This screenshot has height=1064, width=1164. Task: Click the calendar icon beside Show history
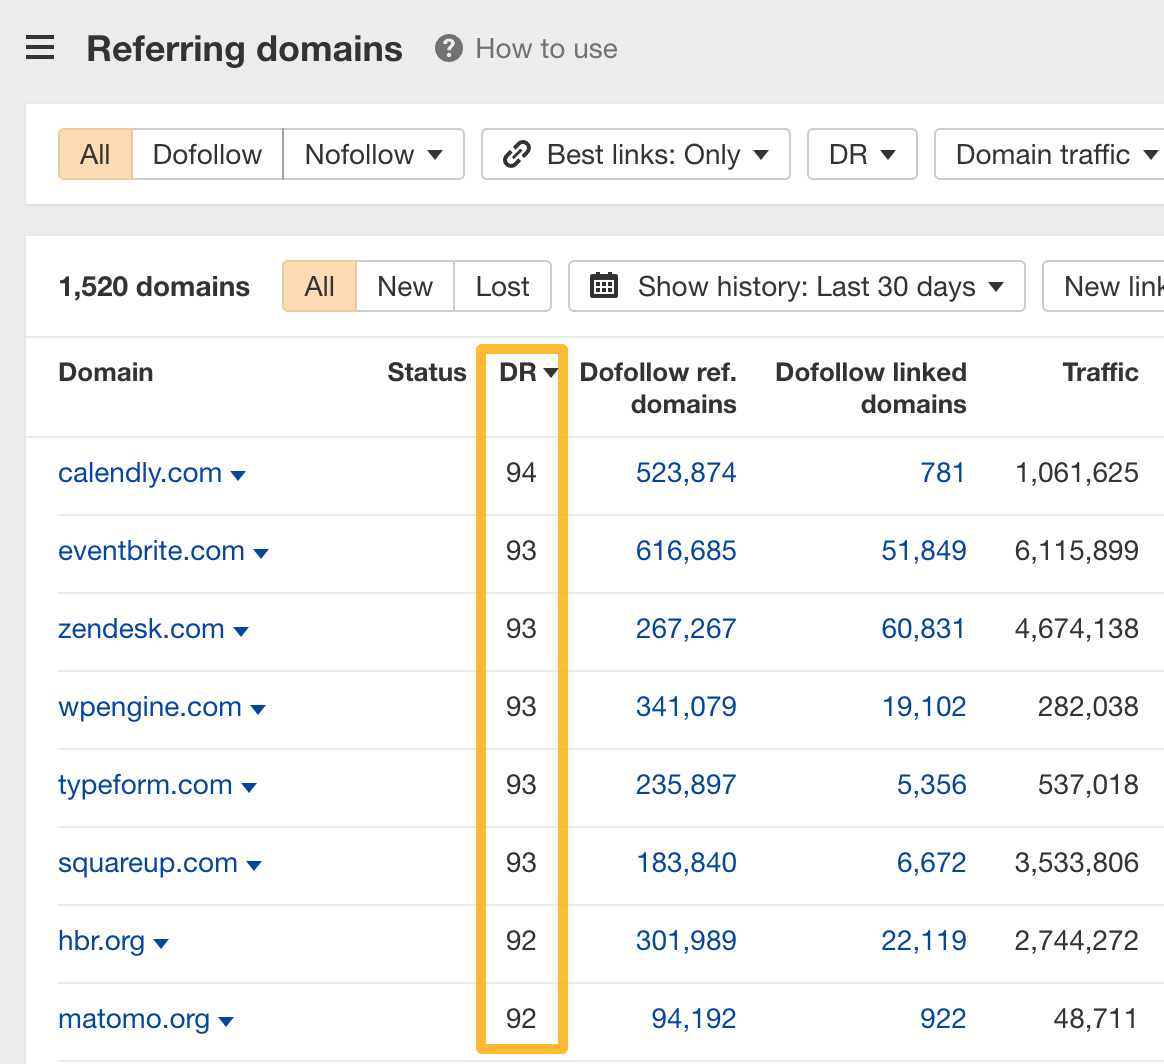605,286
